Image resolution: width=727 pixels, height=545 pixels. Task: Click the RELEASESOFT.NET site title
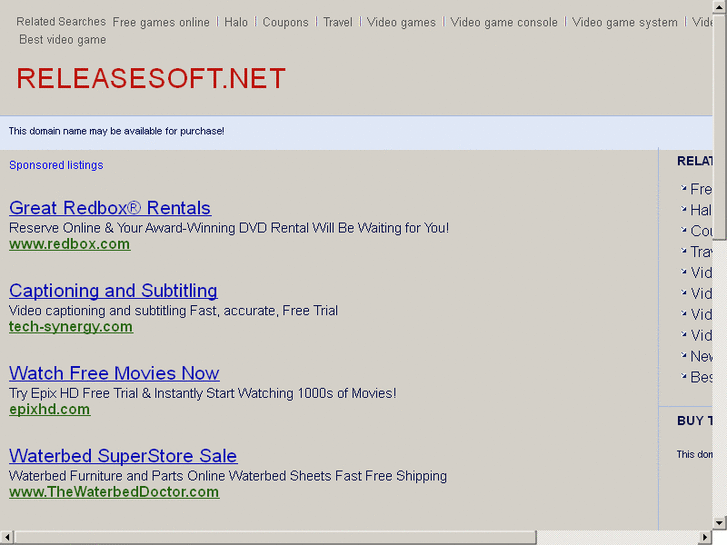click(x=151, y=78)
